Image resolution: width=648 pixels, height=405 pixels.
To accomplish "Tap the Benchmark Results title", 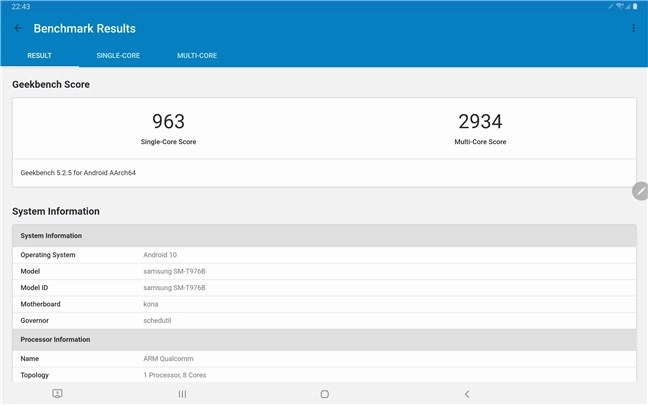I will point(85,29).
